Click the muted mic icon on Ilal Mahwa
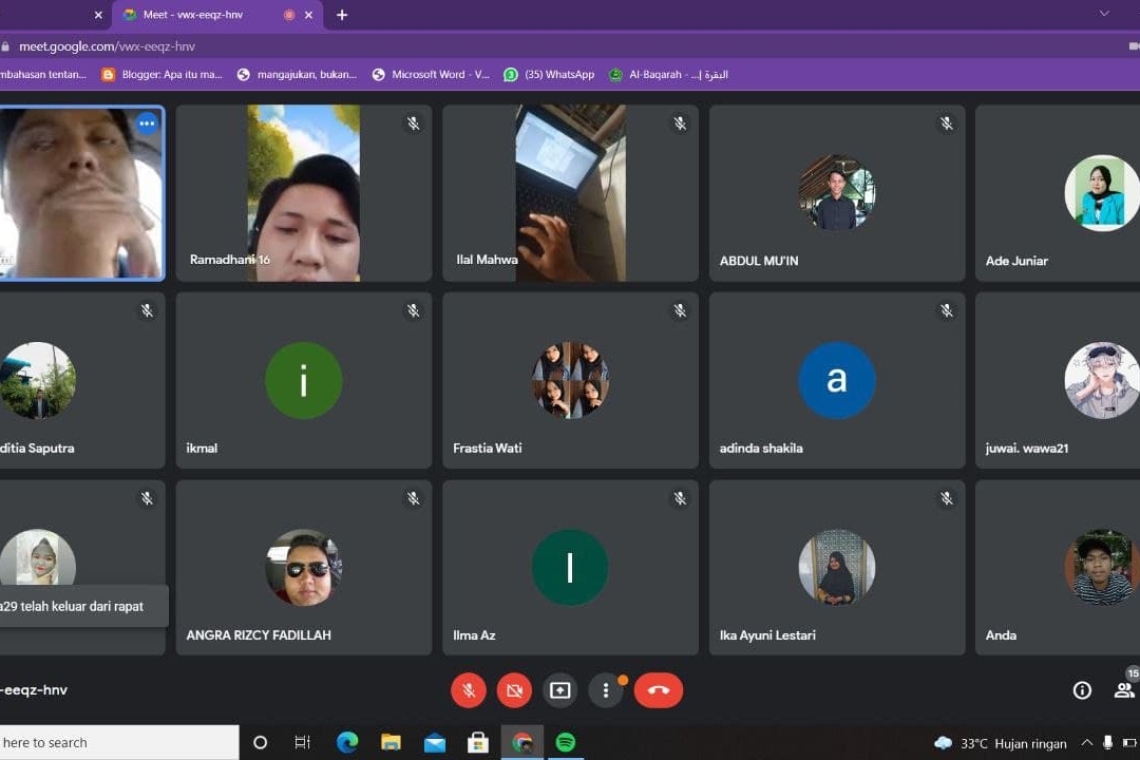This screenshot has width=1140, height=760. click(680, 124)
